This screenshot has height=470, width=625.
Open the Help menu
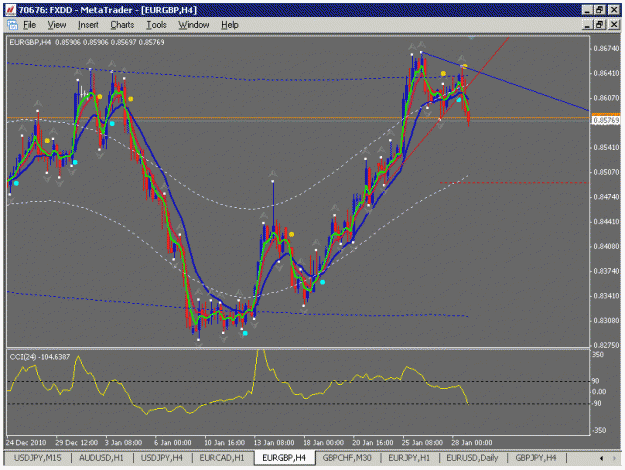230,25
